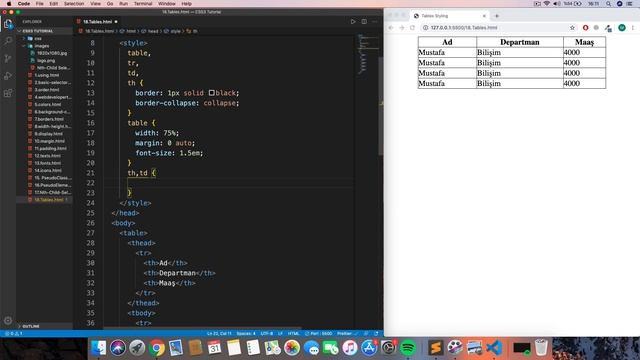
Task: Open 5.colors.html in Explorer
Action: click(48, 104)
